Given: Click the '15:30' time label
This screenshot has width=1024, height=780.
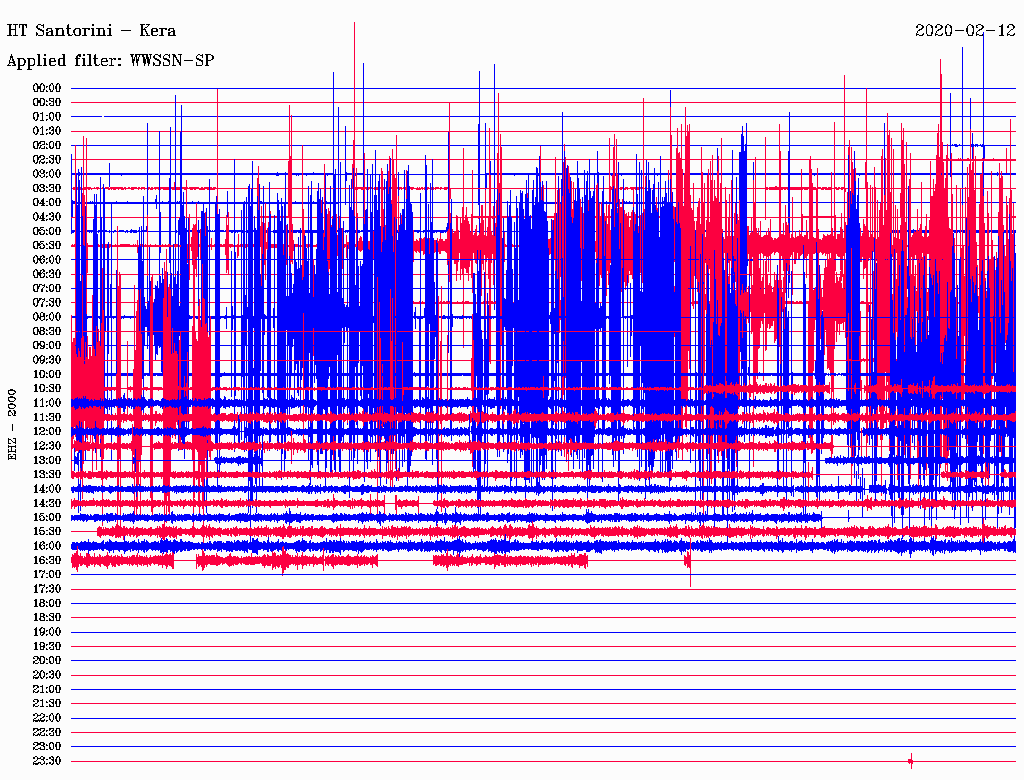Looking at the screenshot, I should coord(47,532).
